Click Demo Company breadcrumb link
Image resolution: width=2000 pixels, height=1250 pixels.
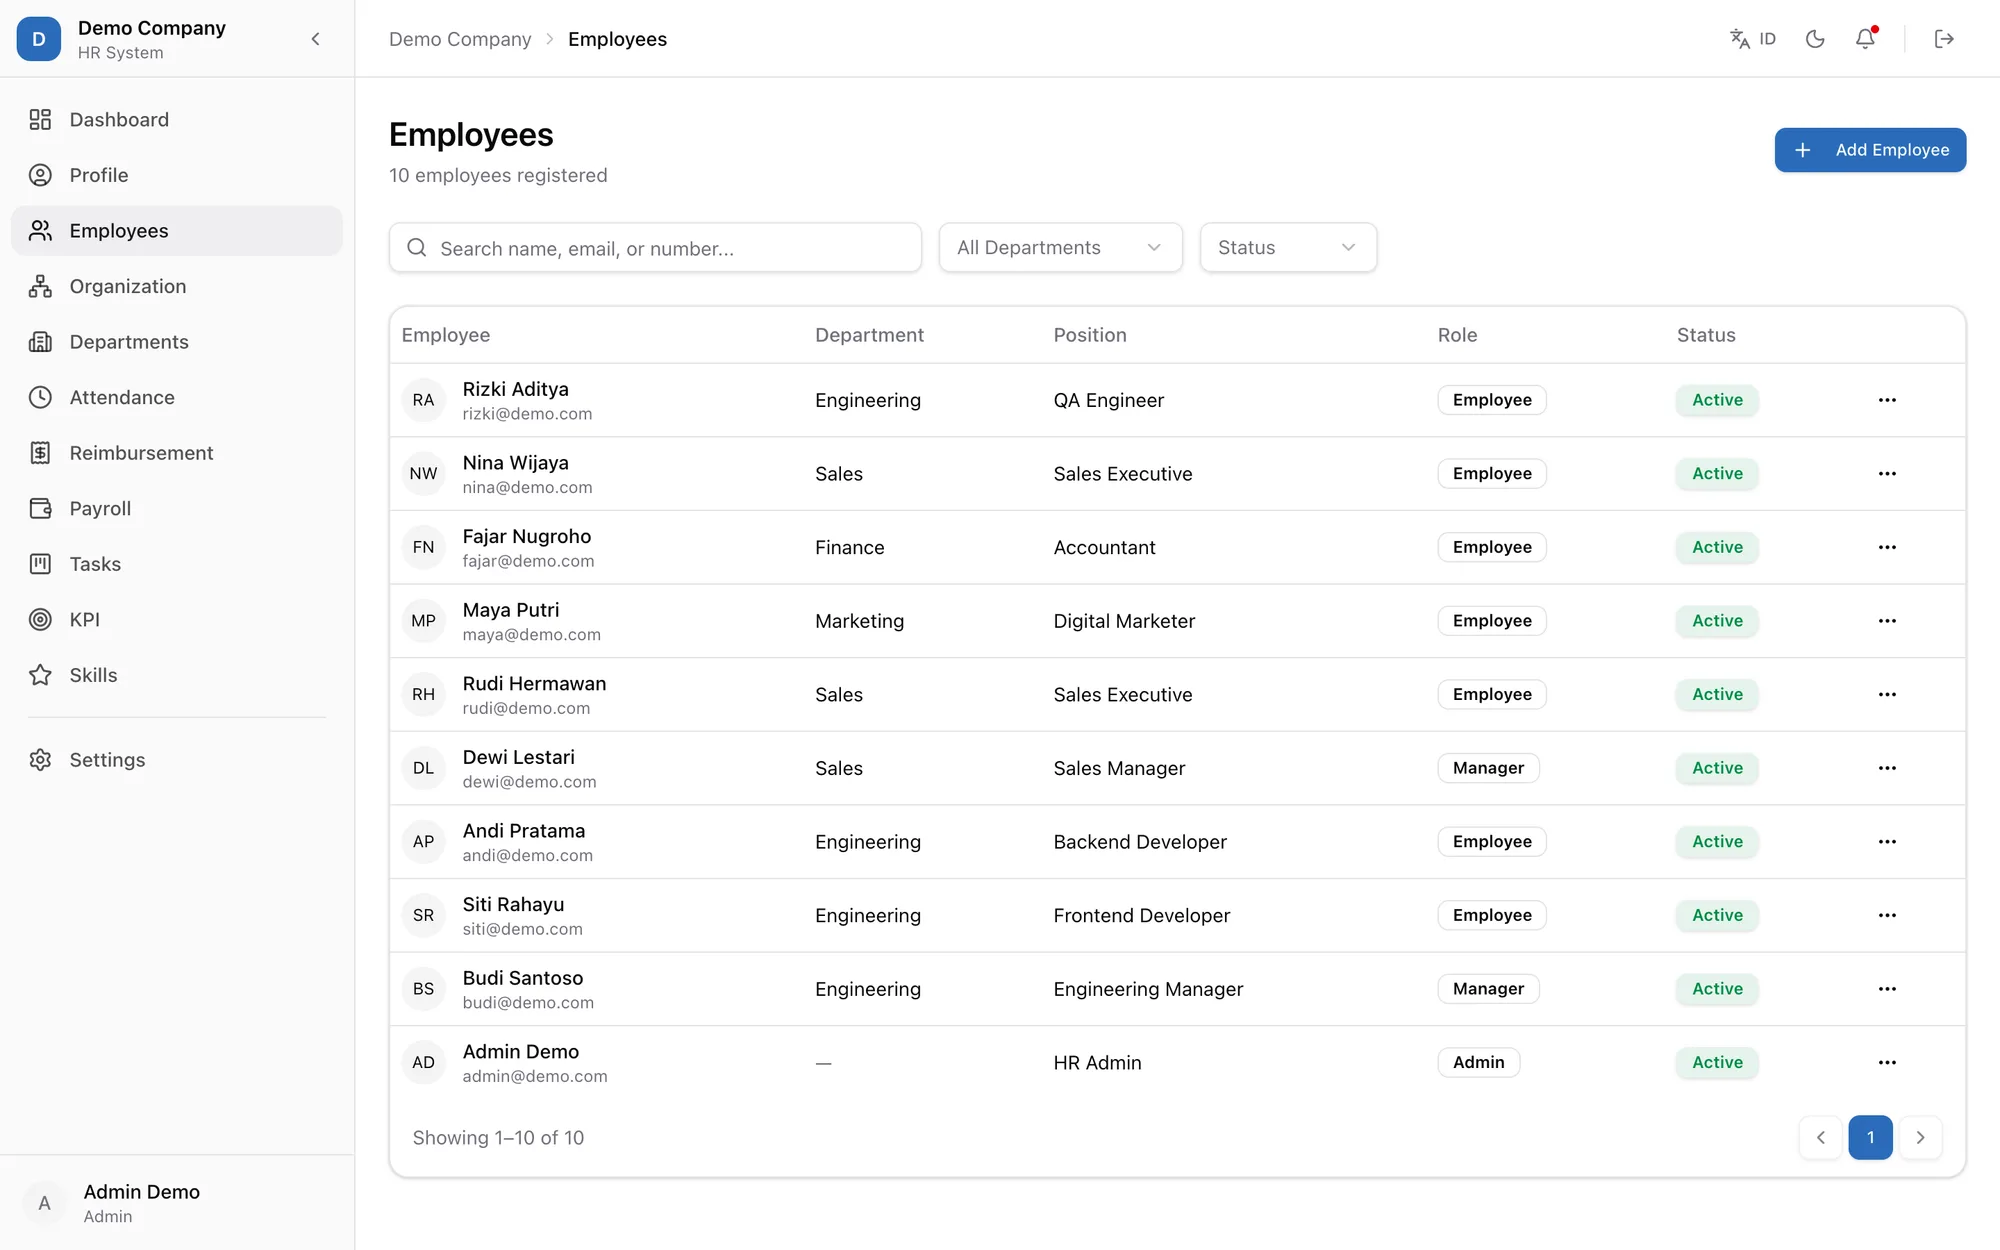click(x=460, y=39)
